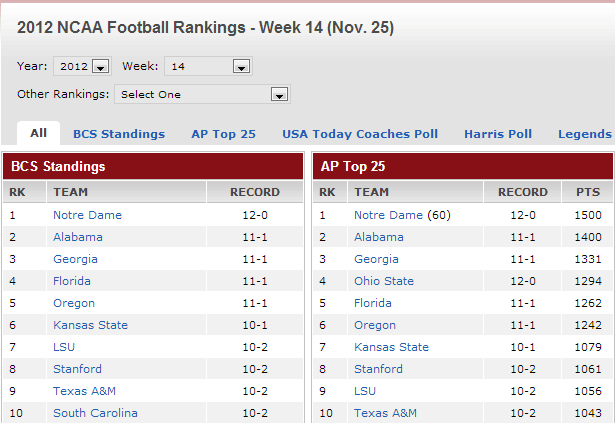Open South Carolina team page link
Image resolution: width=615 pixels, height=423 pixels.
(95, 413)
